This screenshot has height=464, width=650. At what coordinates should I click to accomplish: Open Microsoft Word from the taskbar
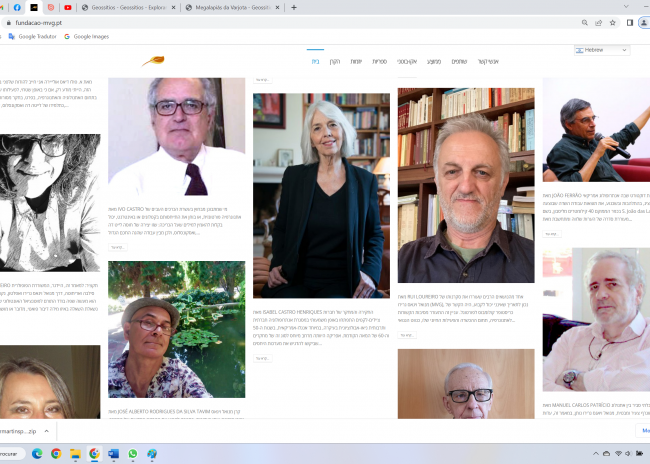tap(113, 454)
